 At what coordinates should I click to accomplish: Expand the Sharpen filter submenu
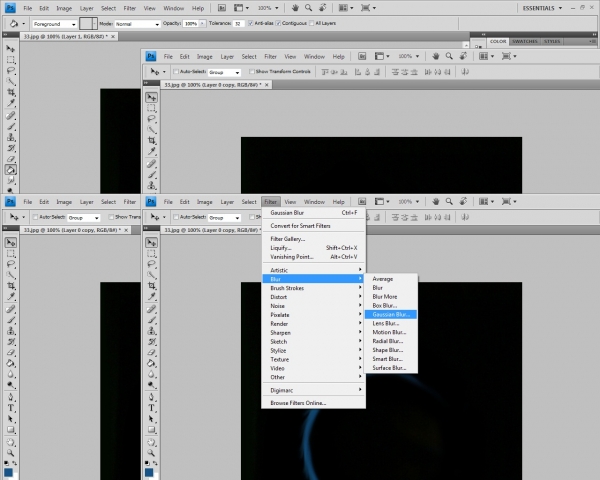point(313,333)
